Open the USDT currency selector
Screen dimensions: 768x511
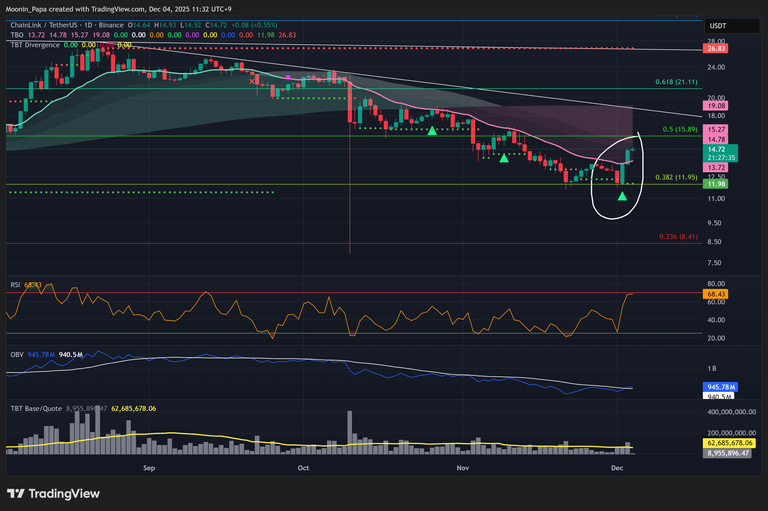click(717, 24)
